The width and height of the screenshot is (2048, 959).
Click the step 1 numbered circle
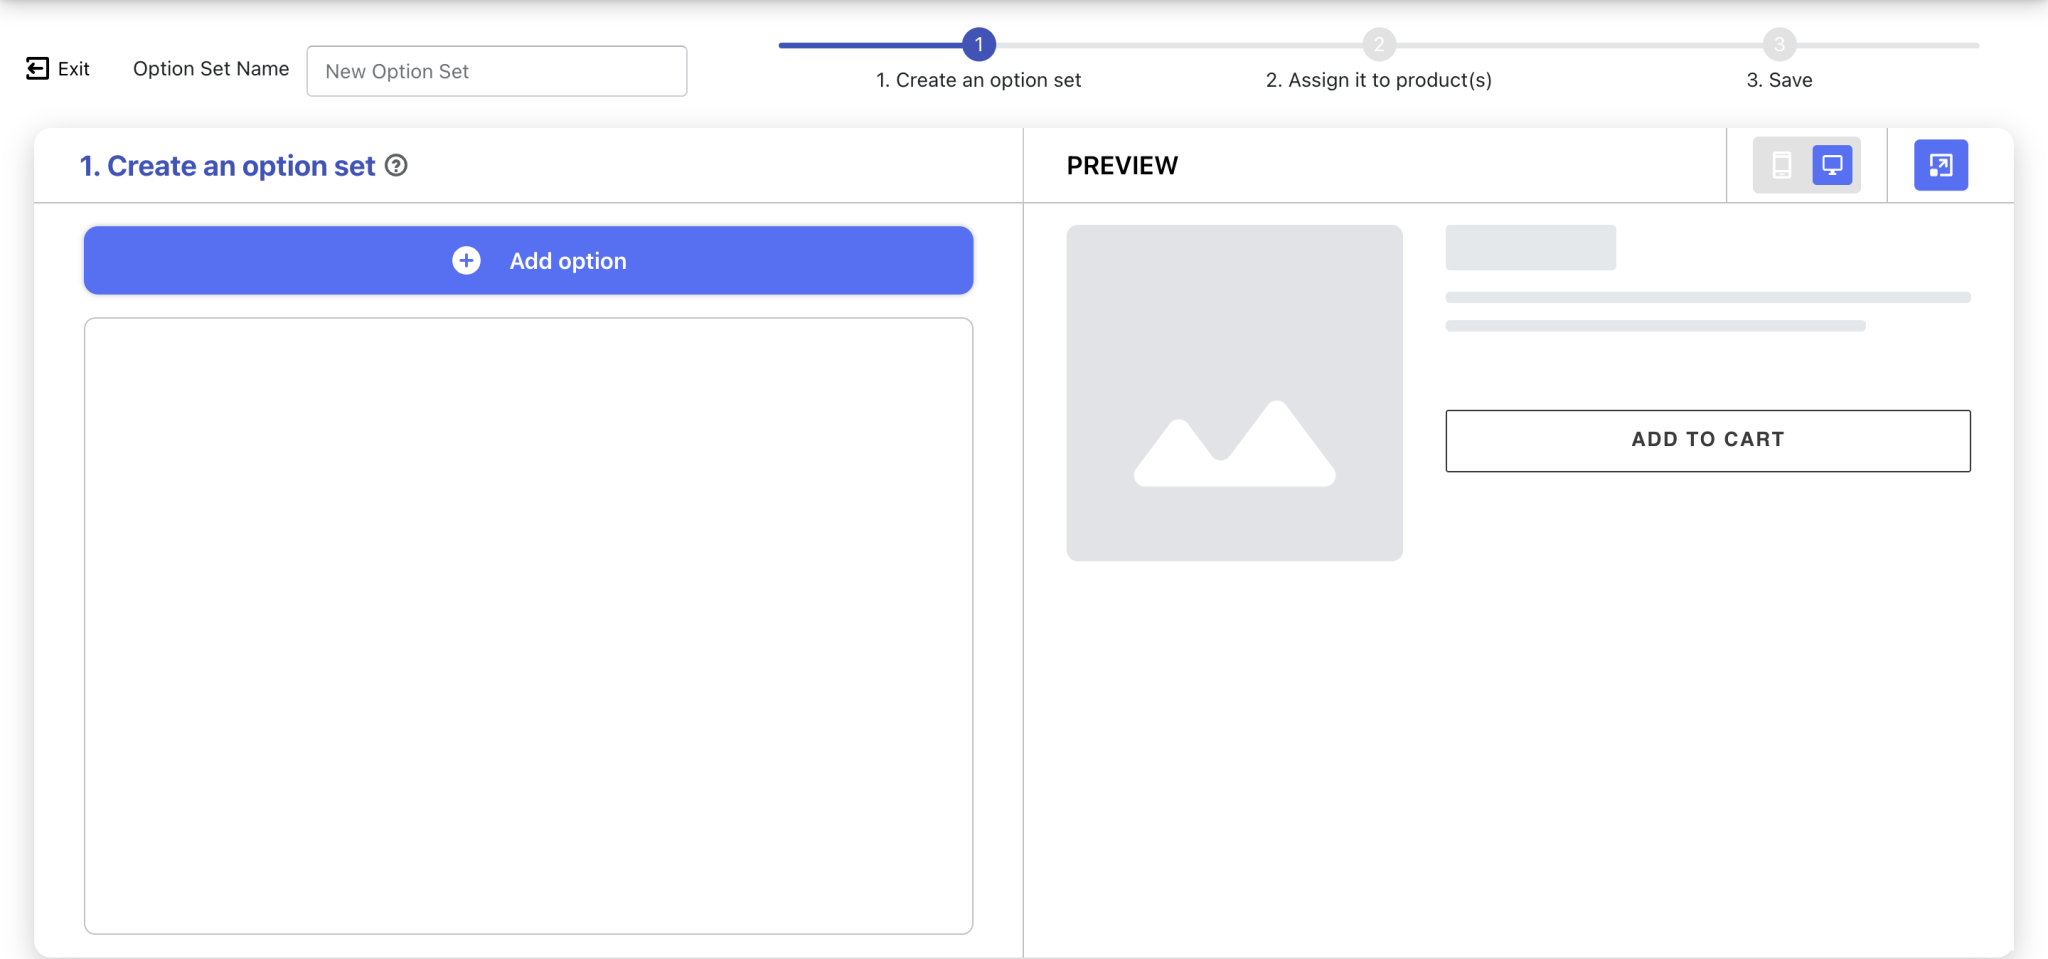979,44
